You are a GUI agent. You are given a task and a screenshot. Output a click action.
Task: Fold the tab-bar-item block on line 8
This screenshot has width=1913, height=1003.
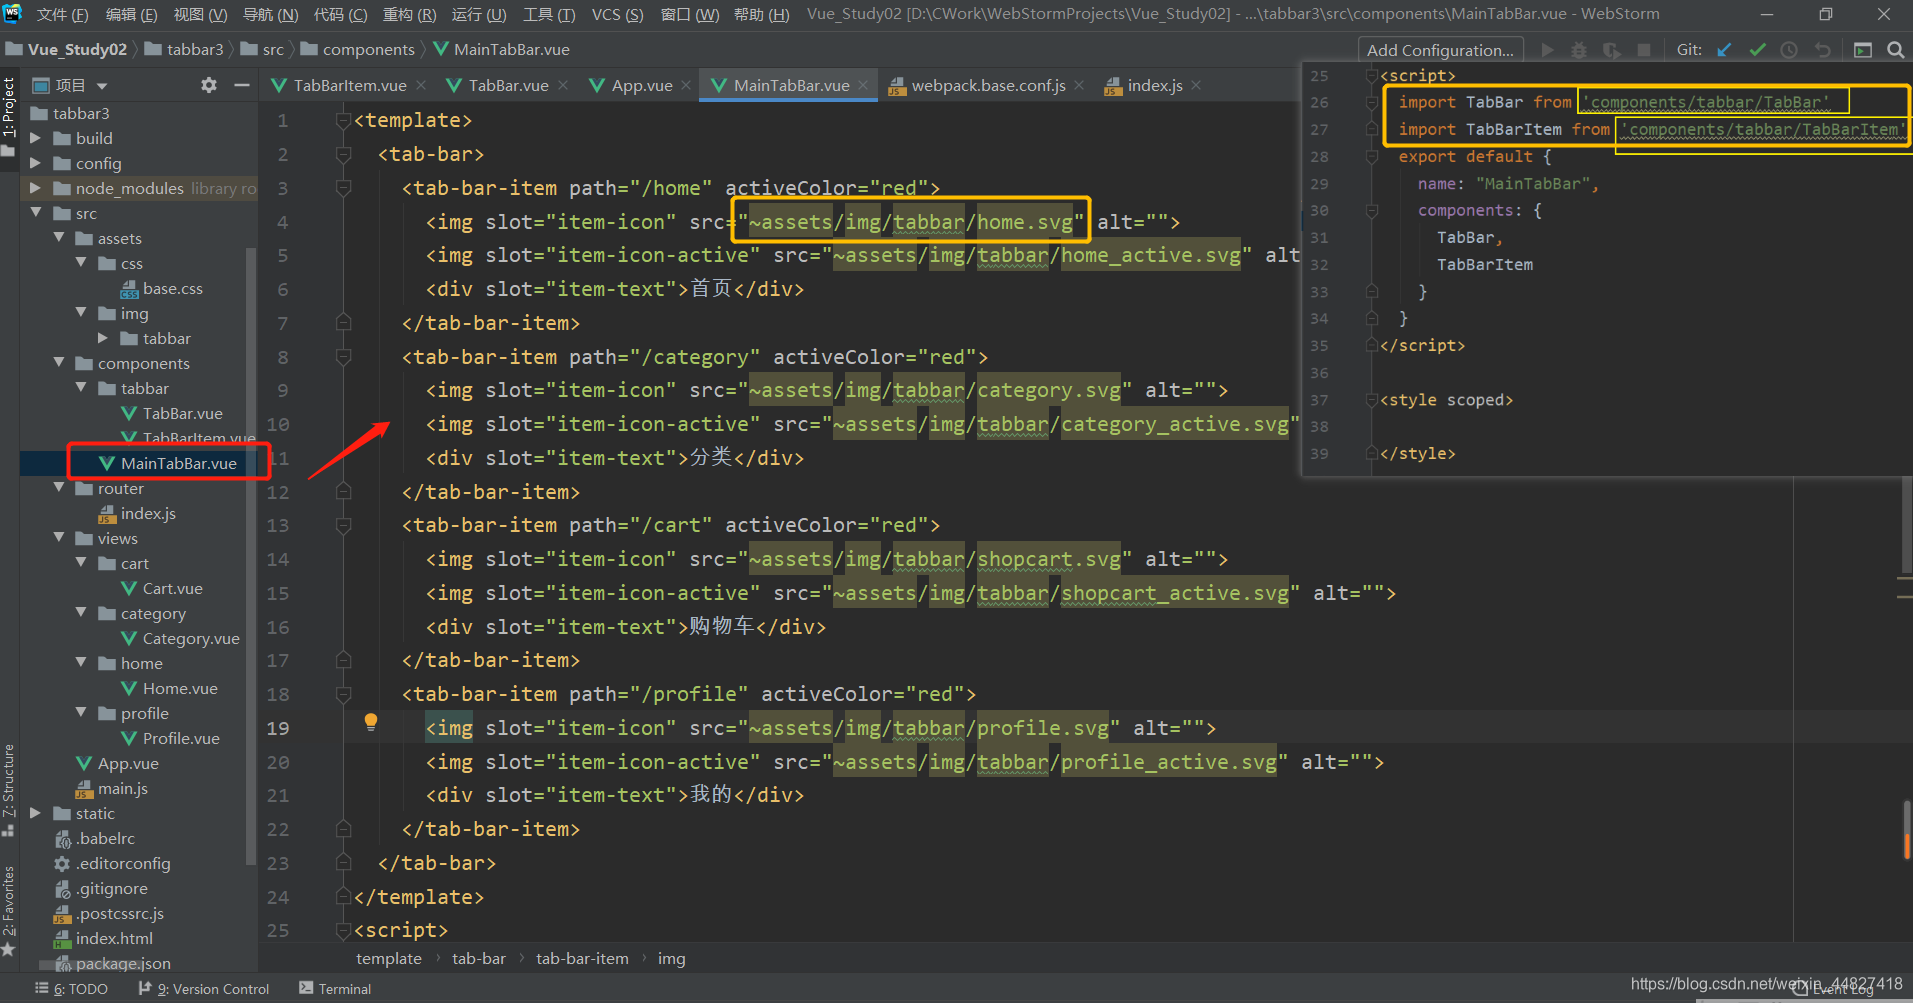click(x=344, y=357)
